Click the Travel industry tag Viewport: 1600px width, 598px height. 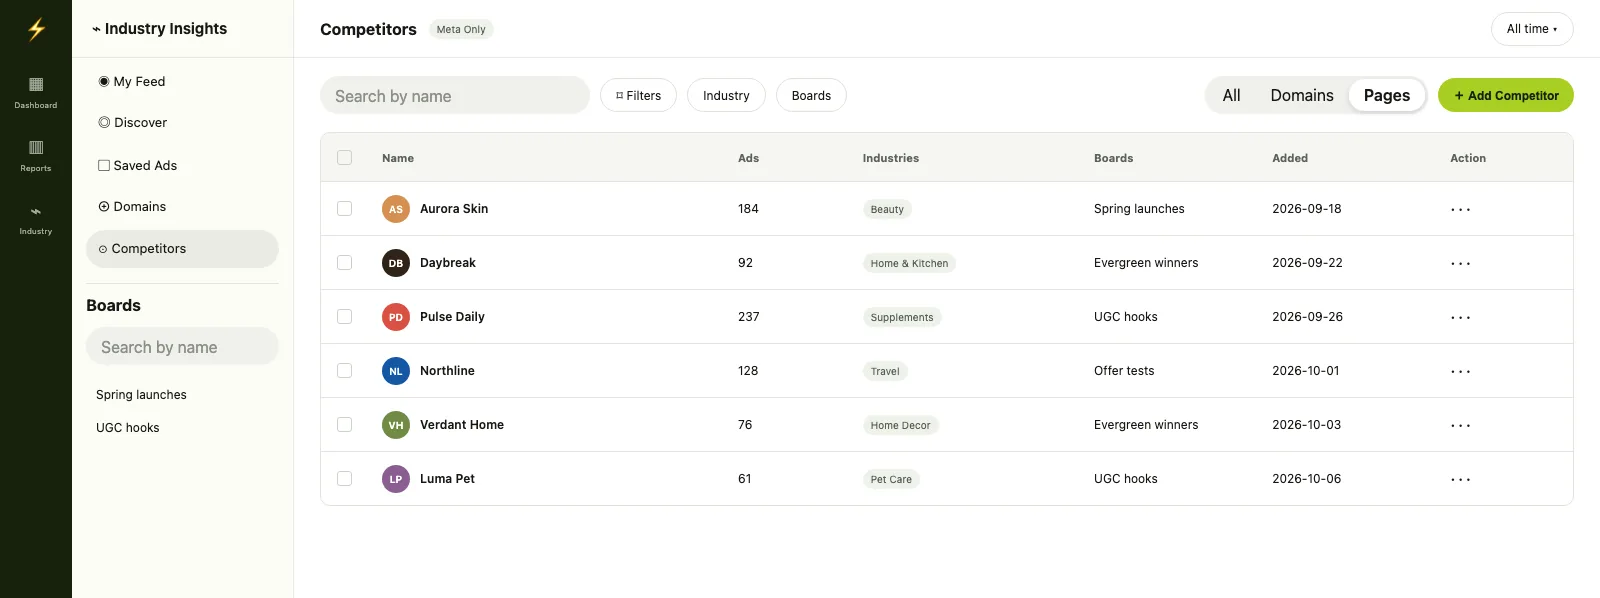point(885,371)
